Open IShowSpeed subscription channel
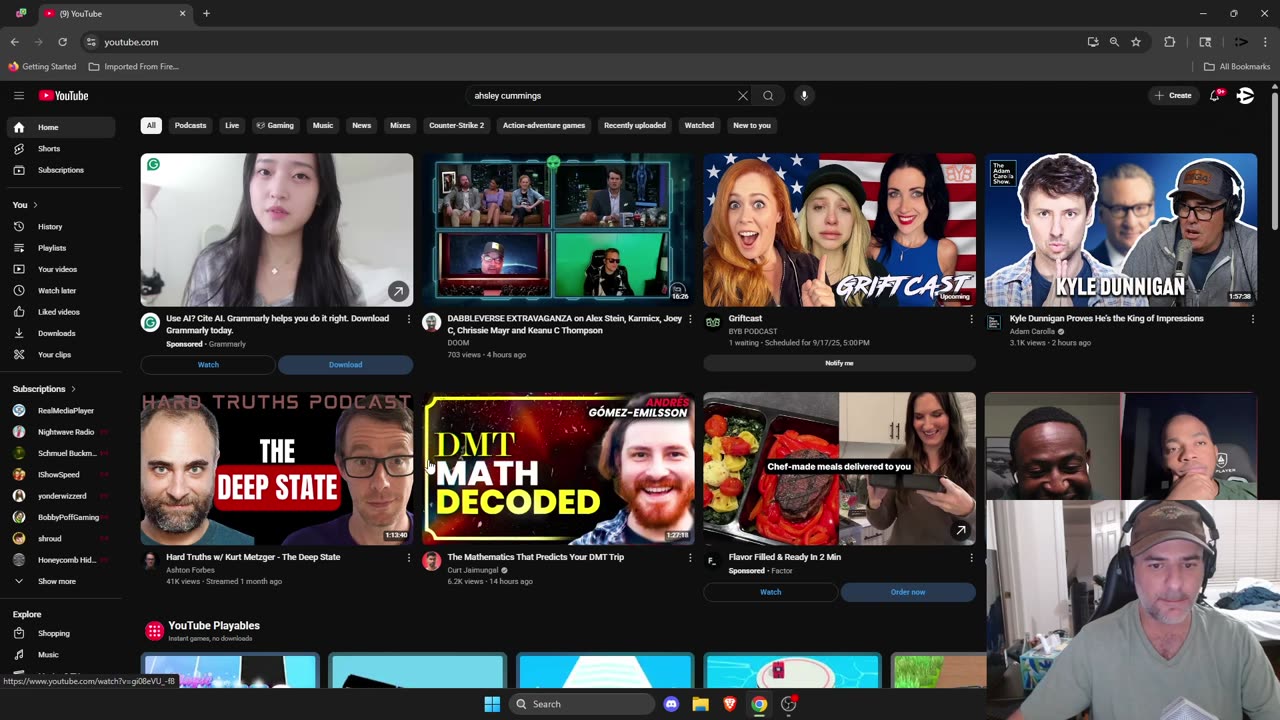The width and height of the screenshot is (1280, 720). [62, 475]
